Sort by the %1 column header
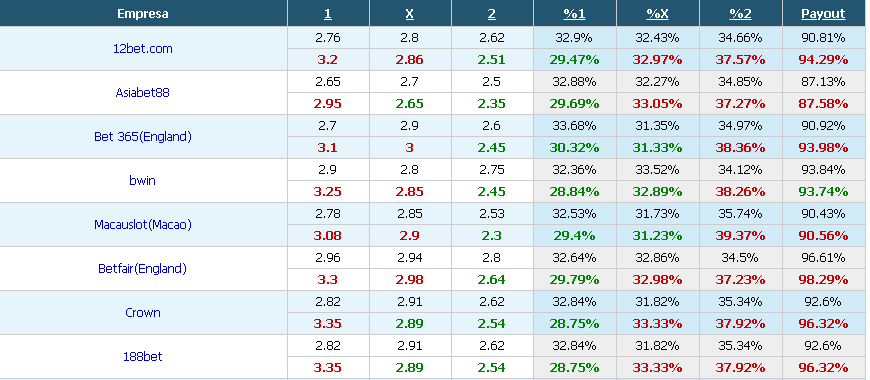 574,13
